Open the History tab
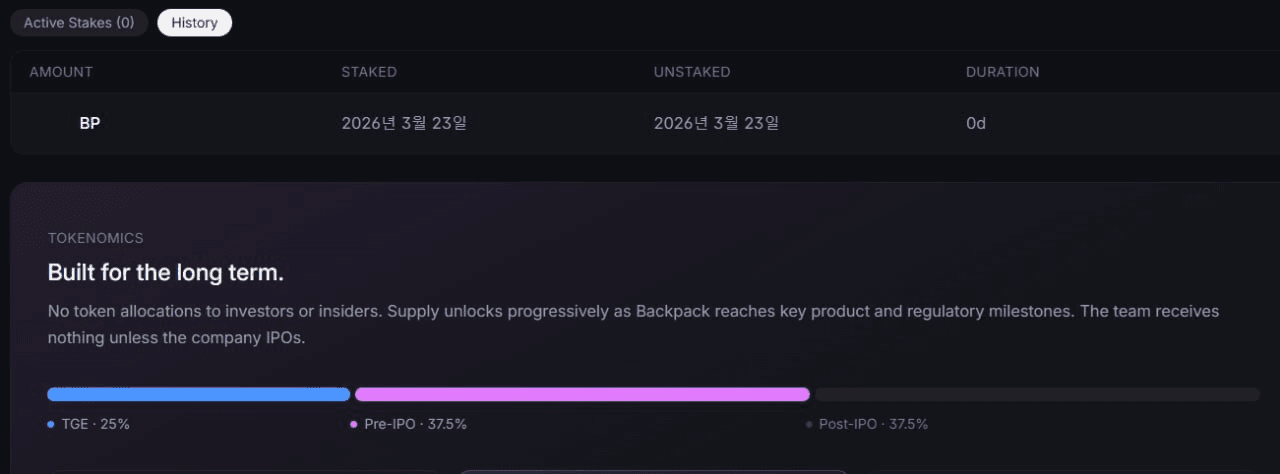1280x474 pixels. tap(194, 23)
